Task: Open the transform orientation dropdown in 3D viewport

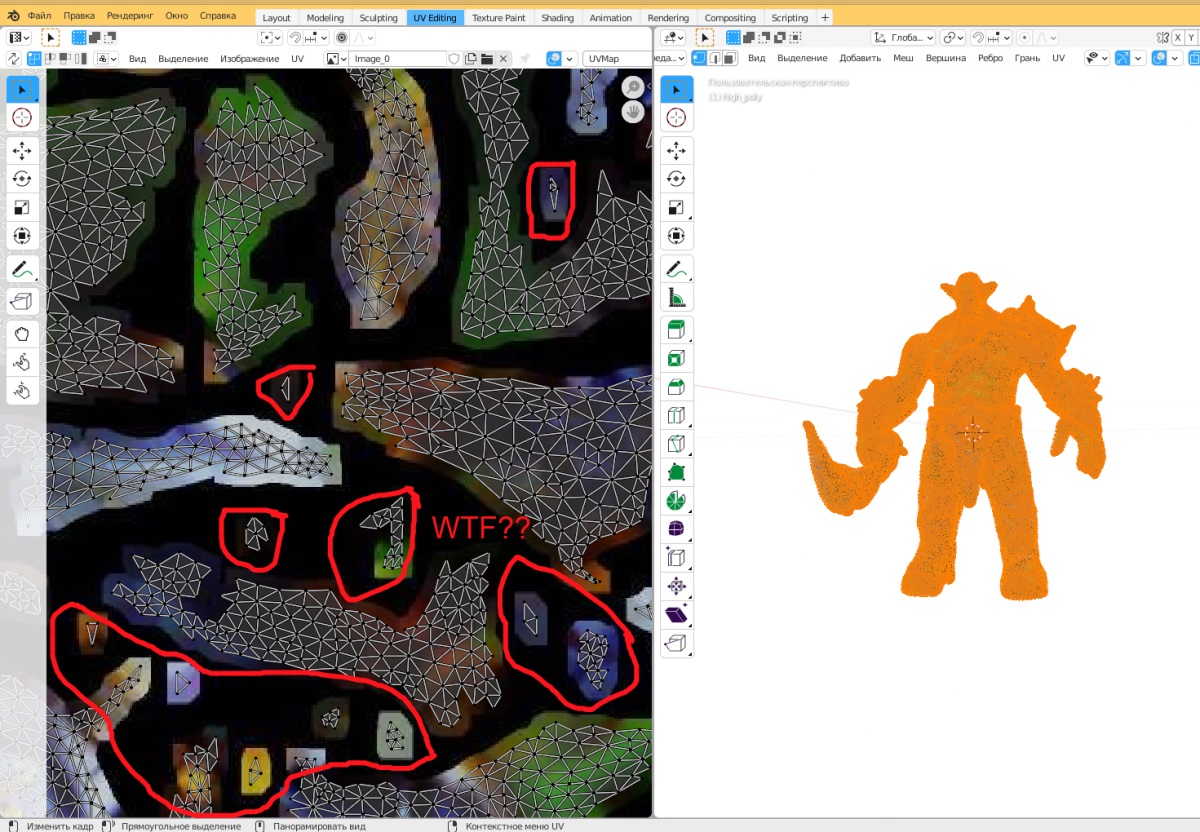Action: [905, 37]
